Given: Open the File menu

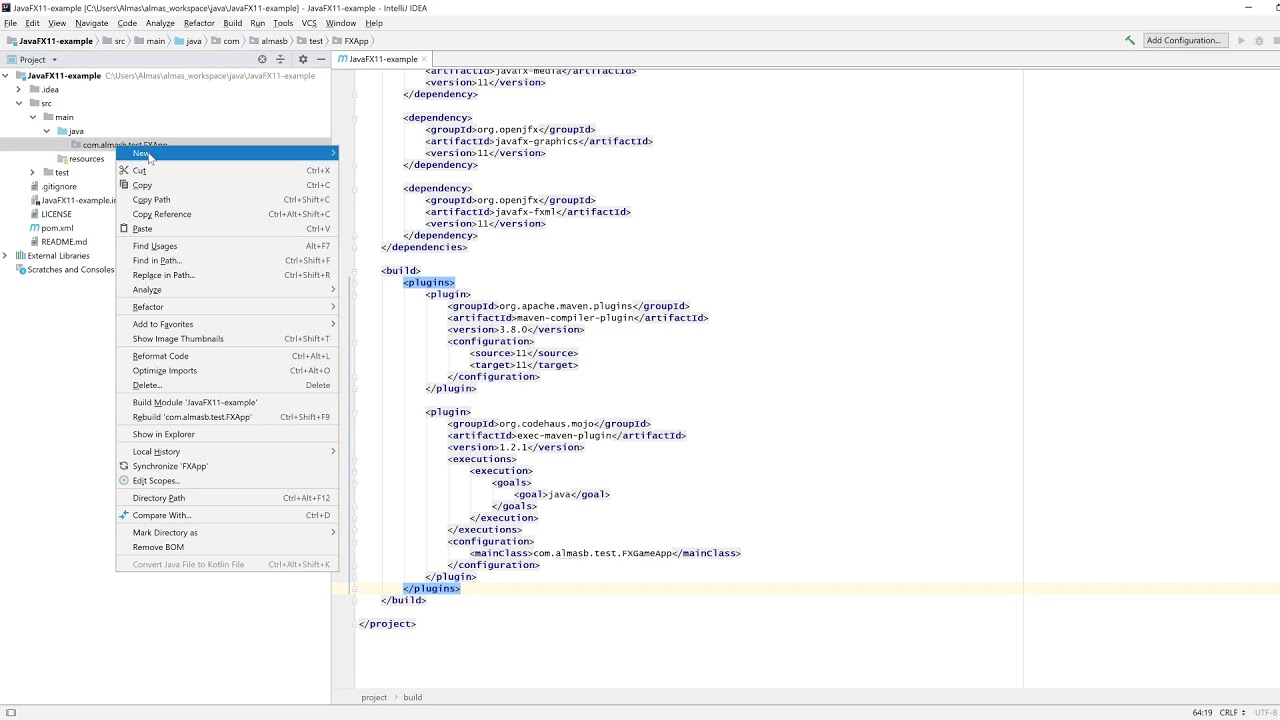Looking at the screenshot, I should [10, 23].
